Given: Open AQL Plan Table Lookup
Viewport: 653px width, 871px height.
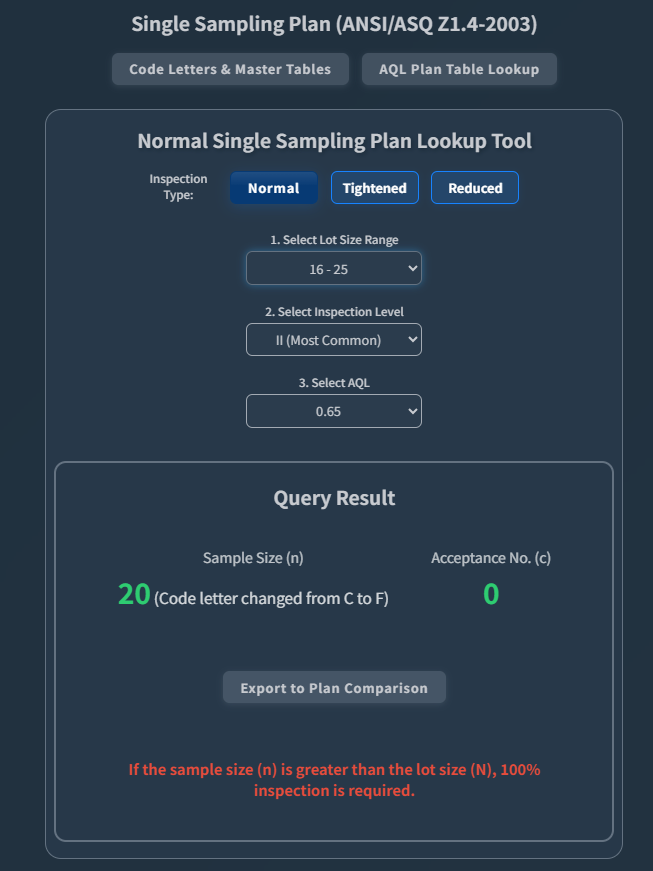Looking at the screenshot, I should [459, 69].
